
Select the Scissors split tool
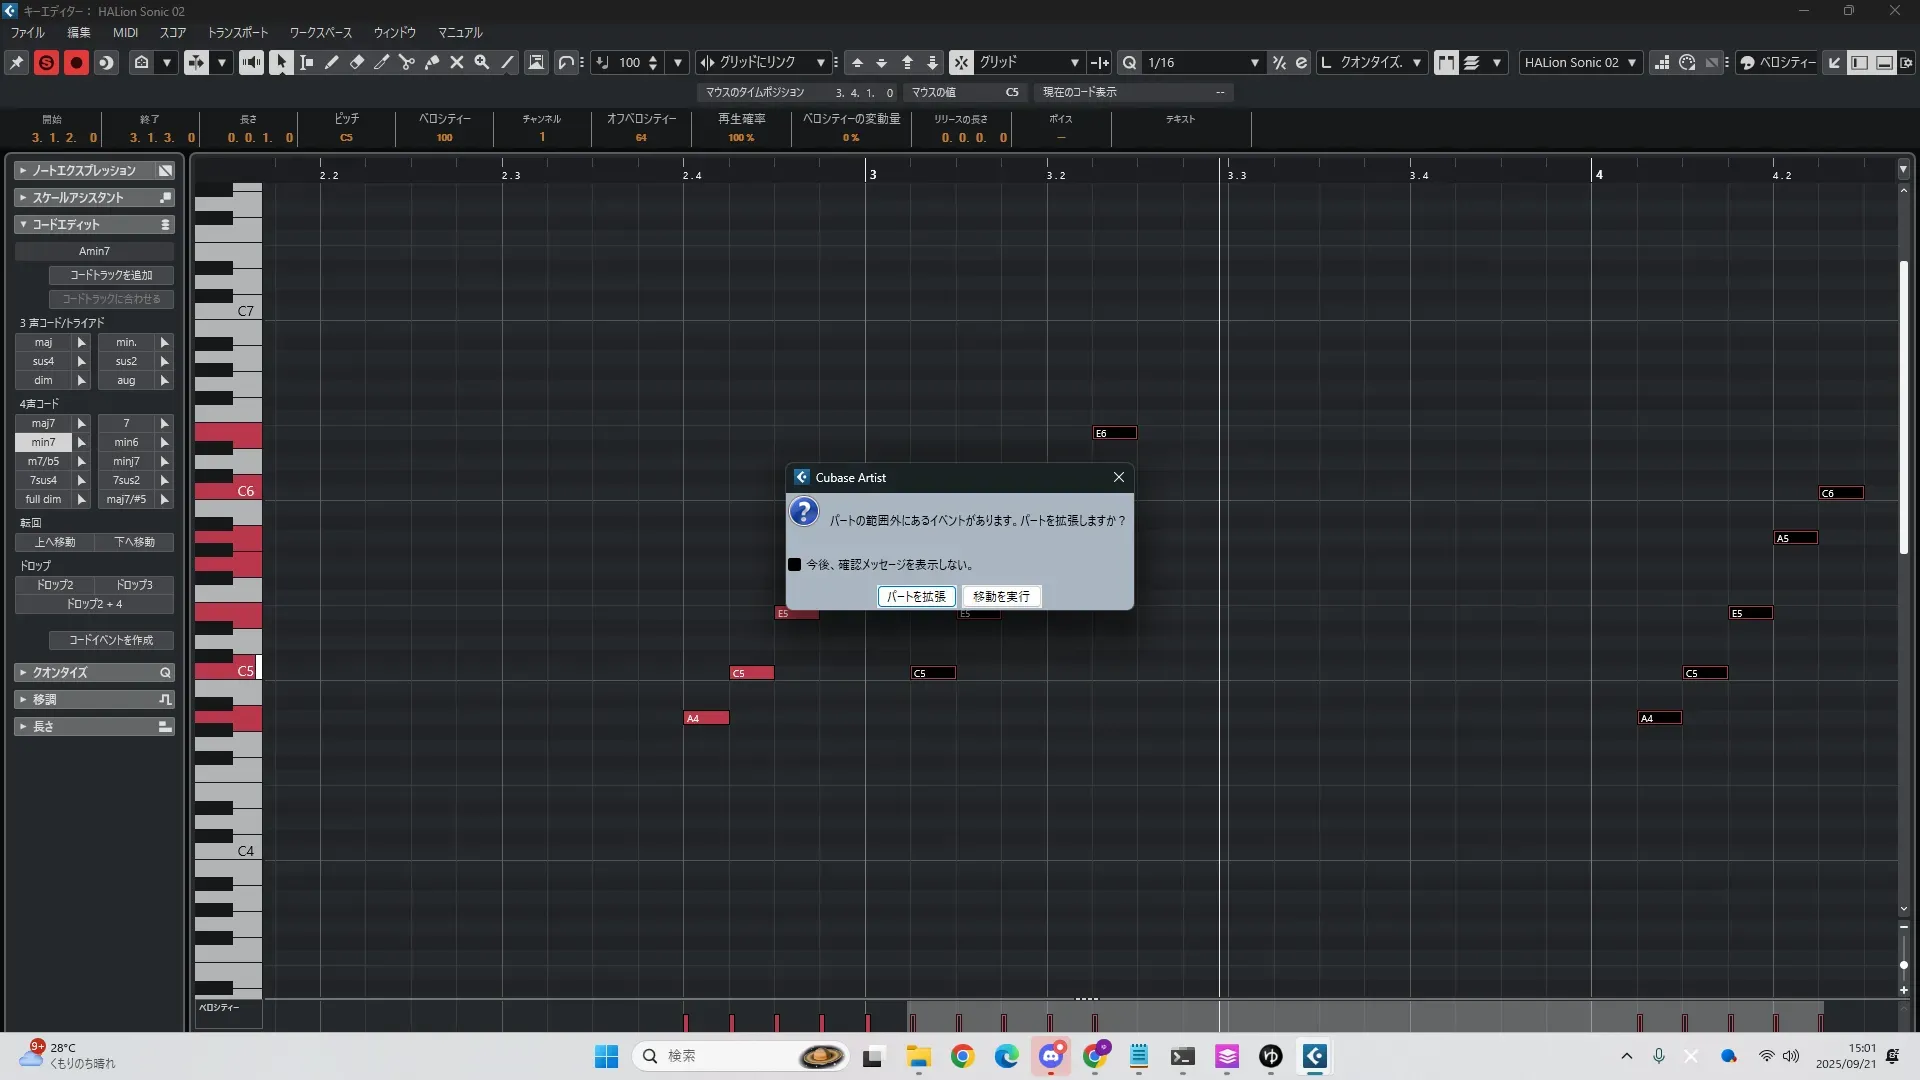pos(406,62)
